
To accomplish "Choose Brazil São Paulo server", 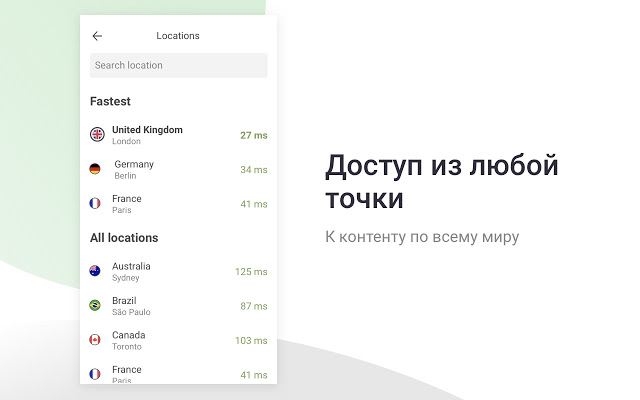I will pyautogui.click(x=179, y=306).
